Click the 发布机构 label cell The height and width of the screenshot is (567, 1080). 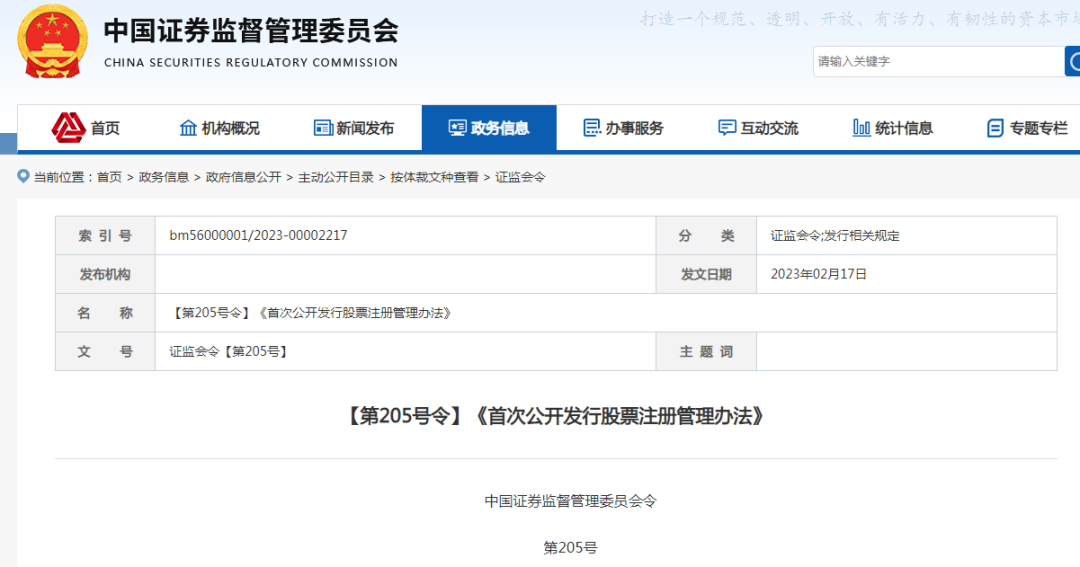pyautogui.click(x=105, y=274)
